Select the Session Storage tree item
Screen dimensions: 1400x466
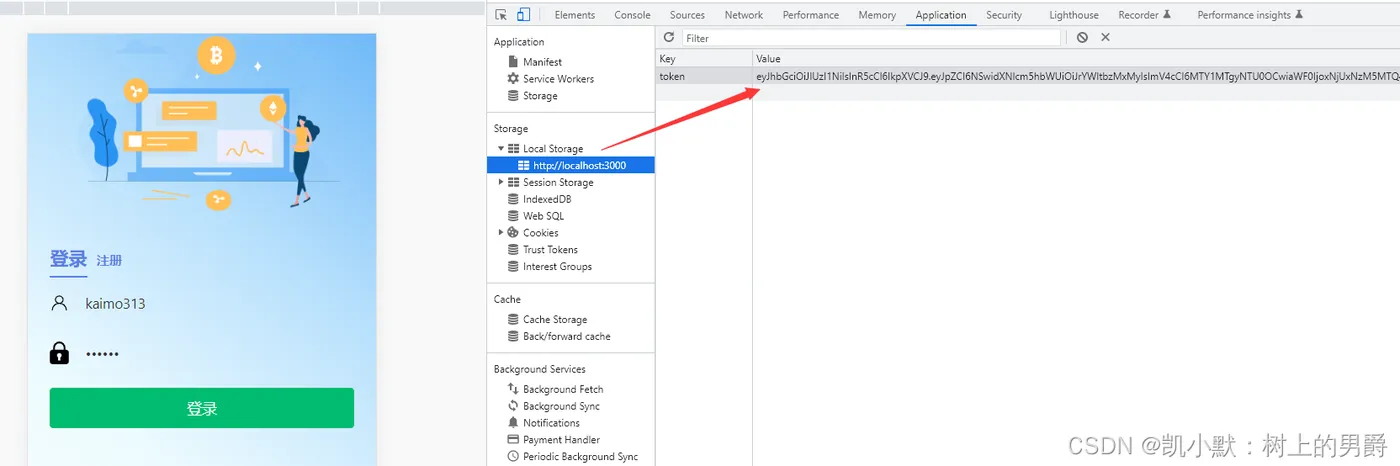(x=558, y=183)
